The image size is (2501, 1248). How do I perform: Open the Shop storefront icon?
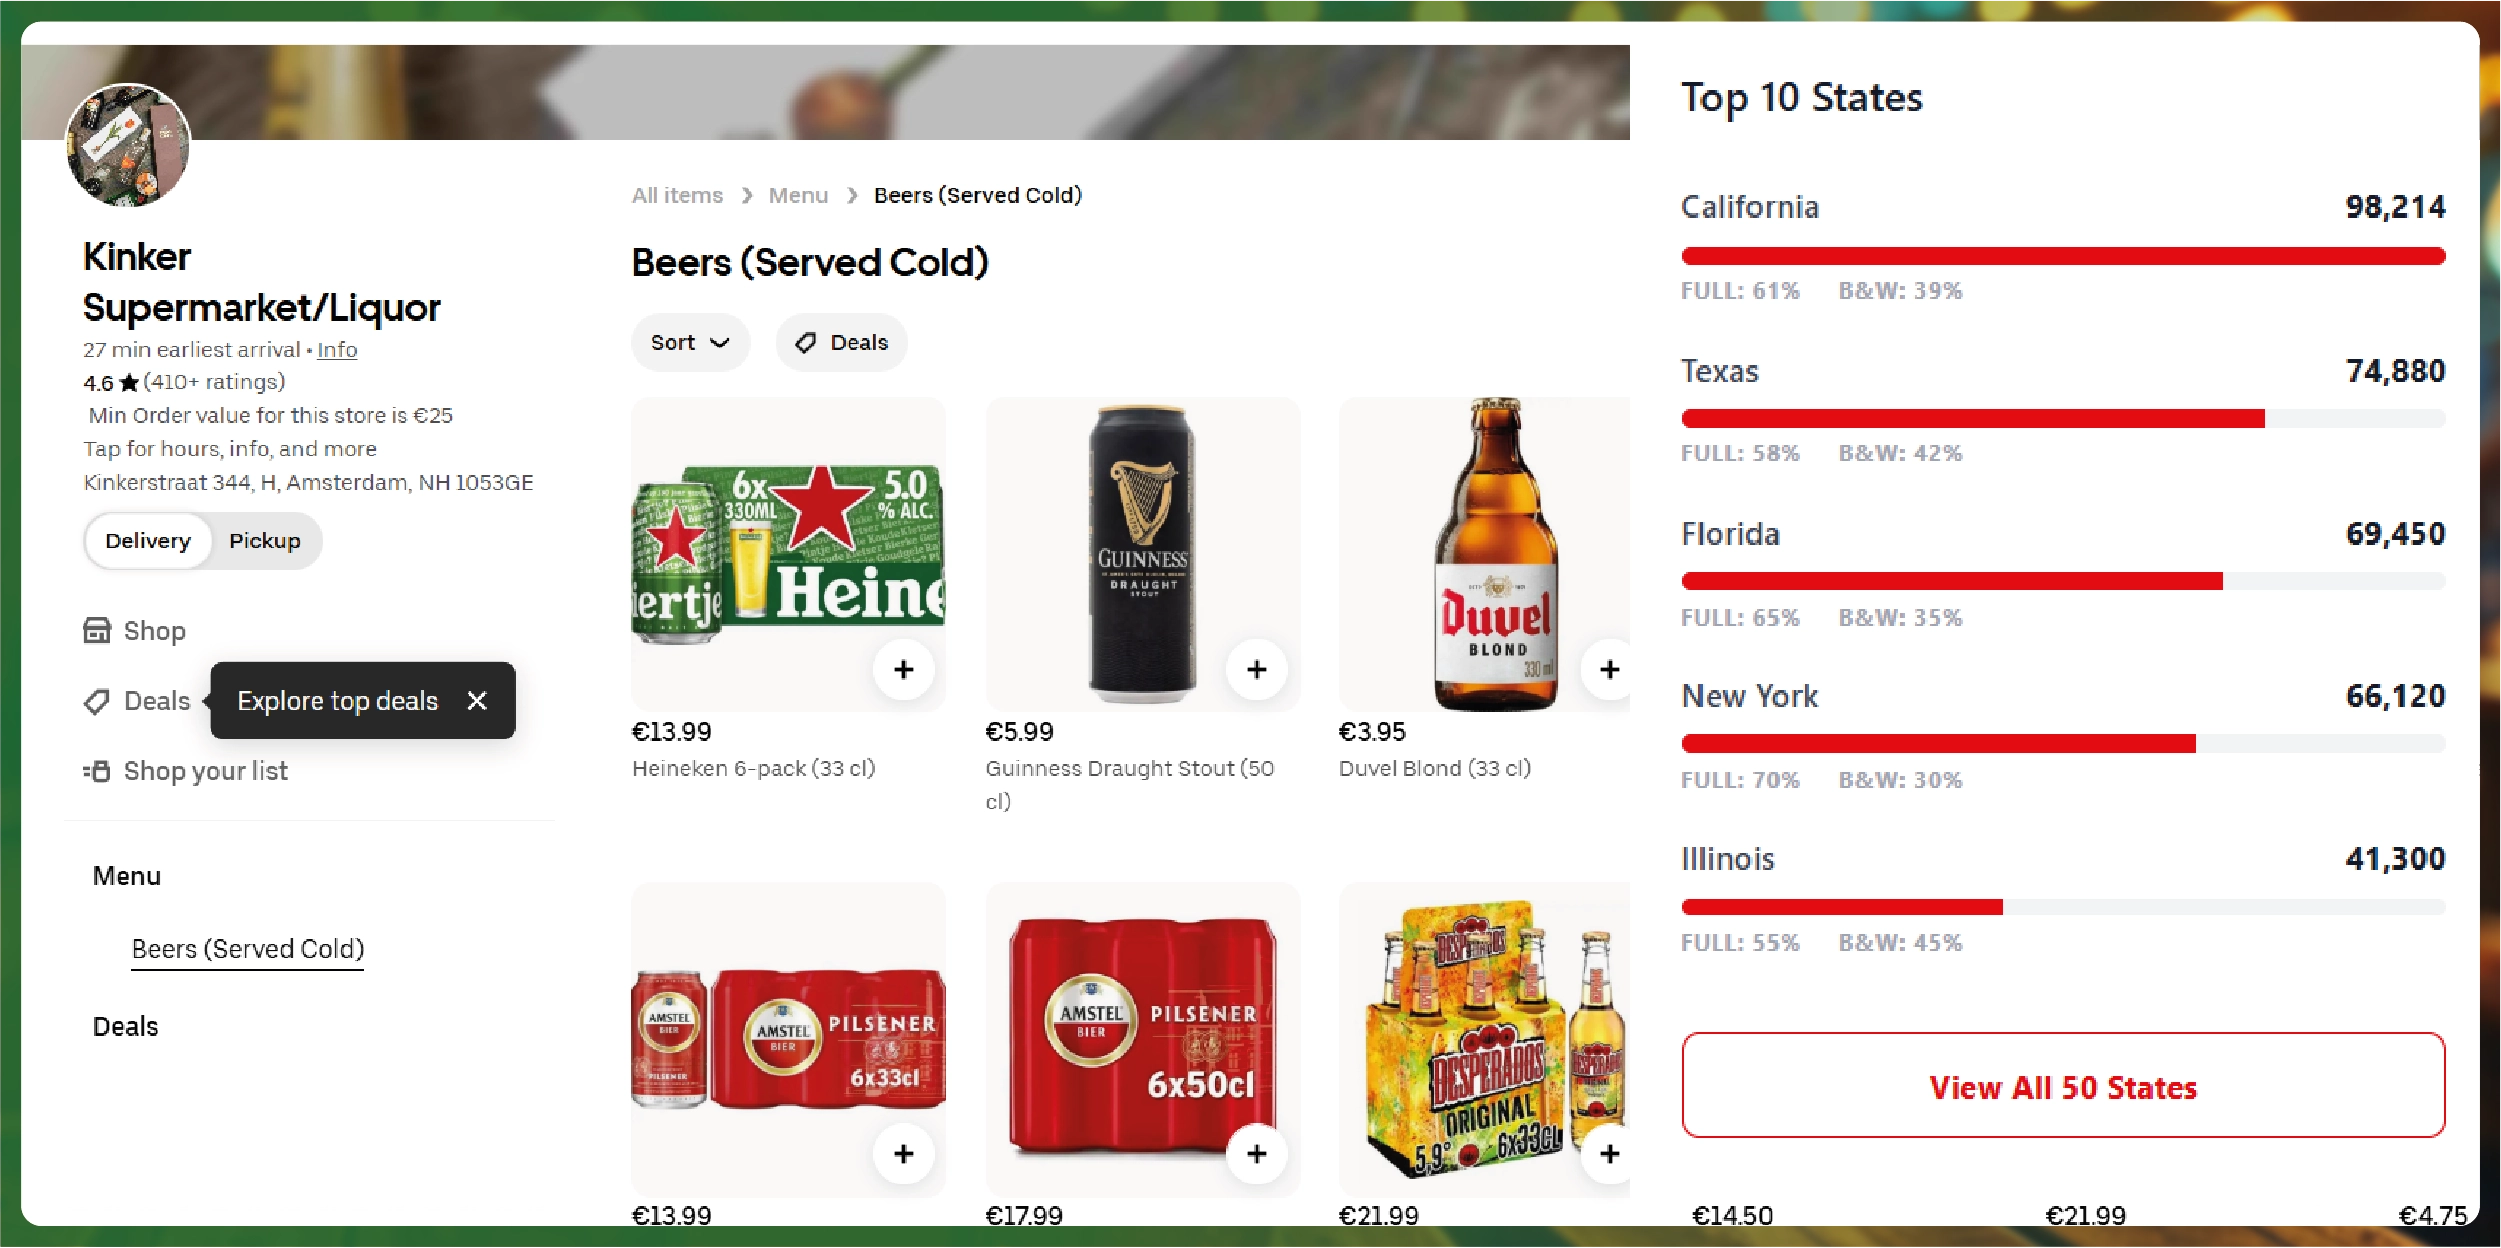(97, 631)
